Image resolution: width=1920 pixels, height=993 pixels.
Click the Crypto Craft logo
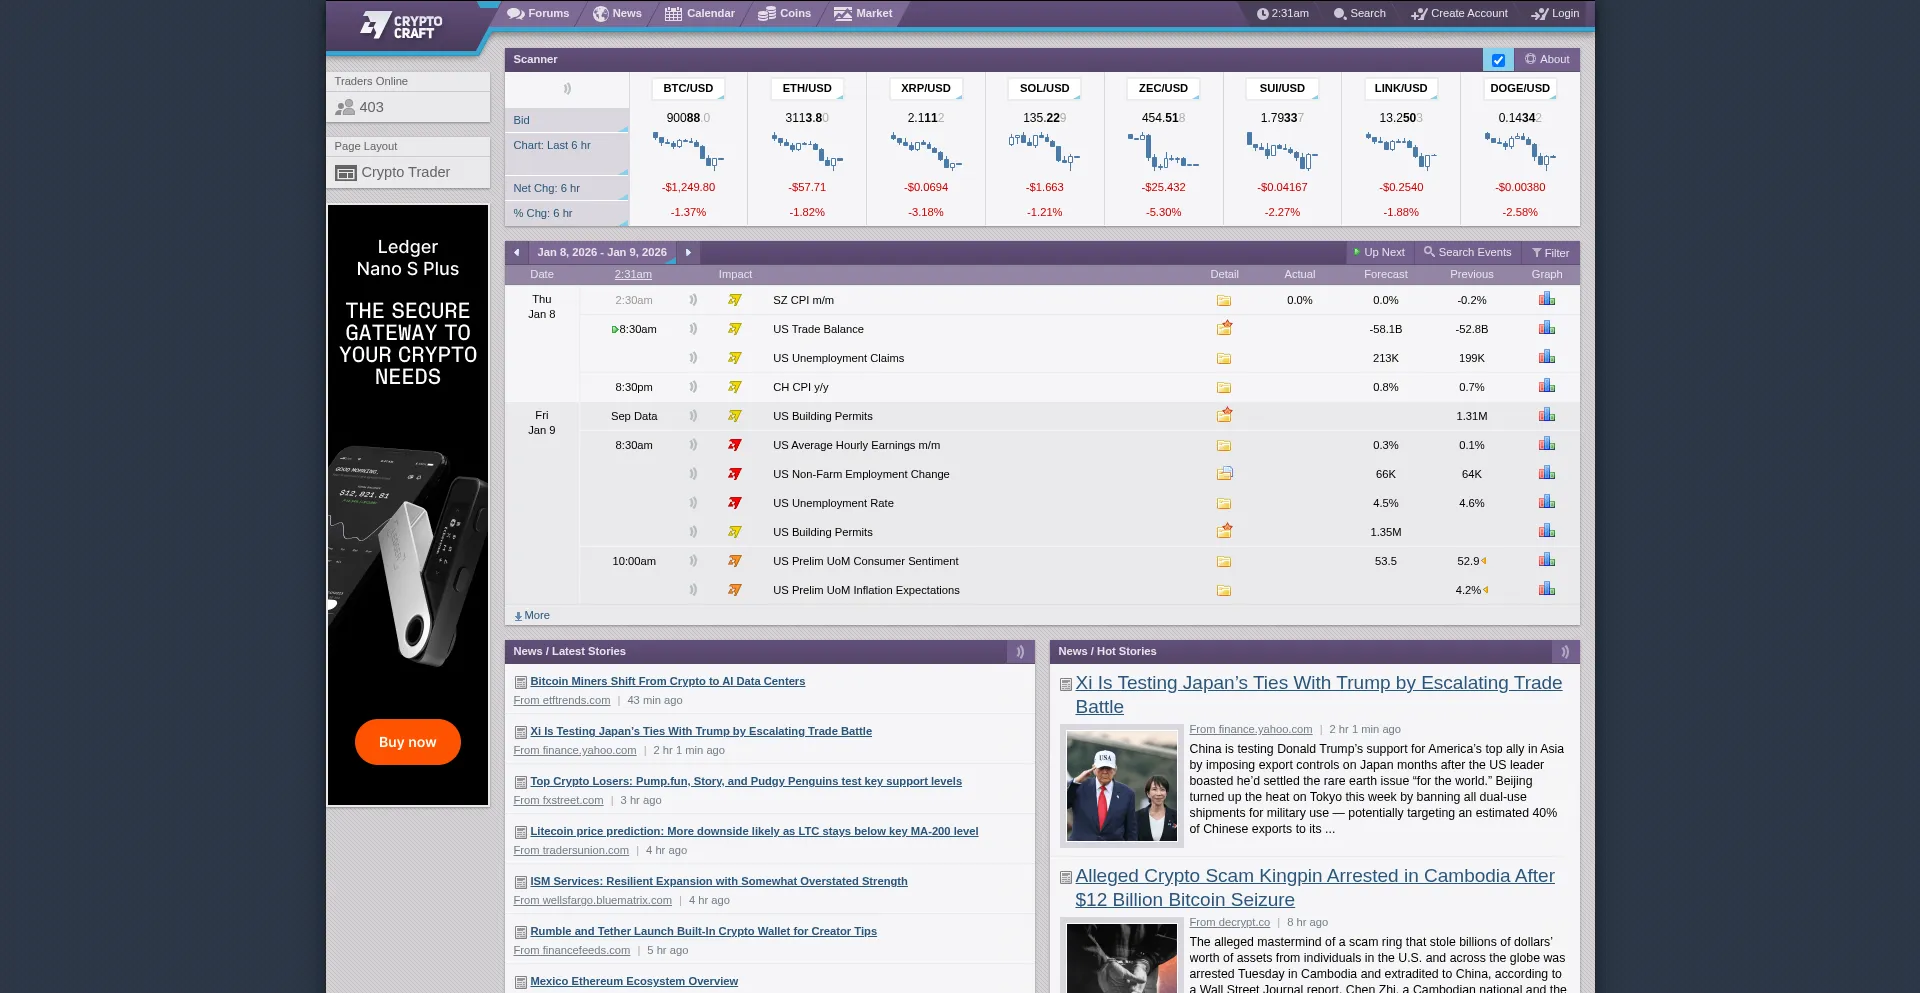tap(402, 26)
